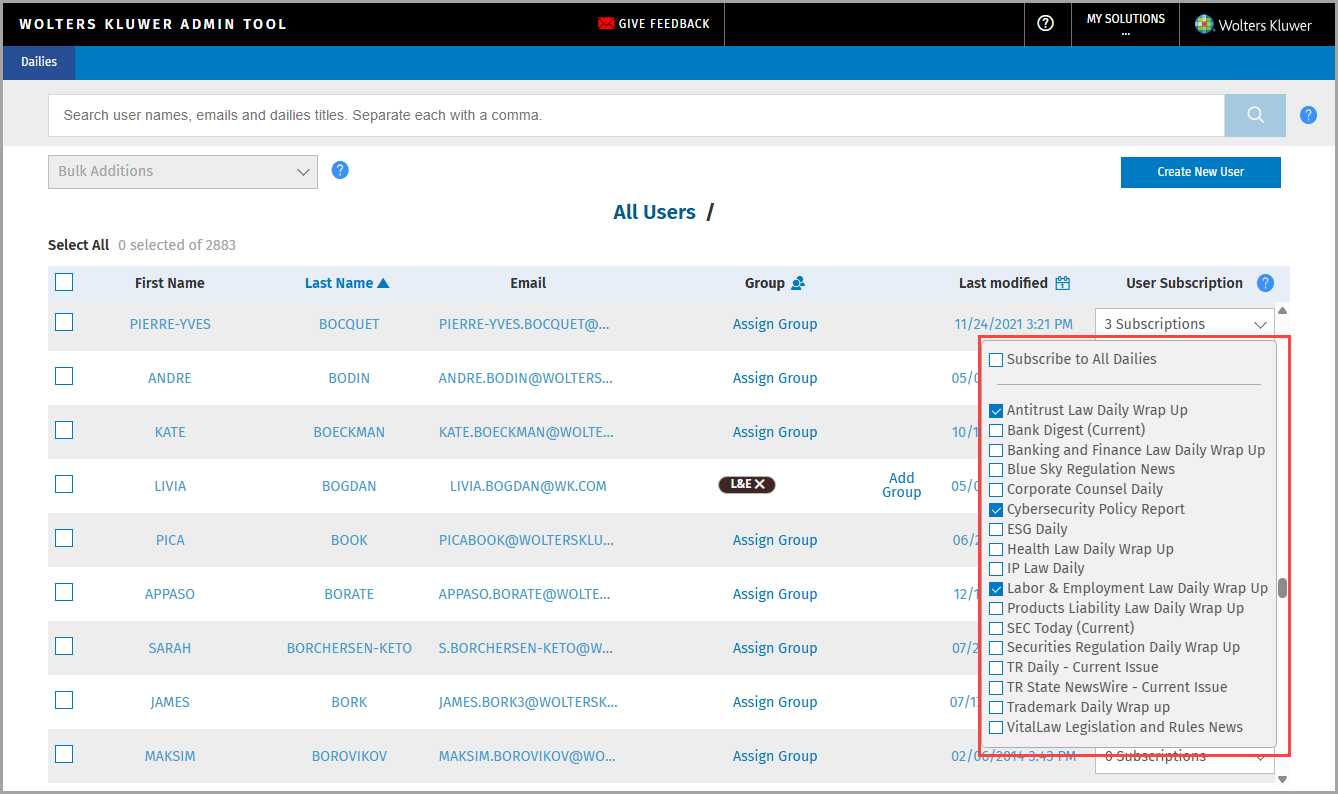This screenshot has width=1338, height=794.
Task: Toggle the Select All header checkbox
Action: click(64, 283)
